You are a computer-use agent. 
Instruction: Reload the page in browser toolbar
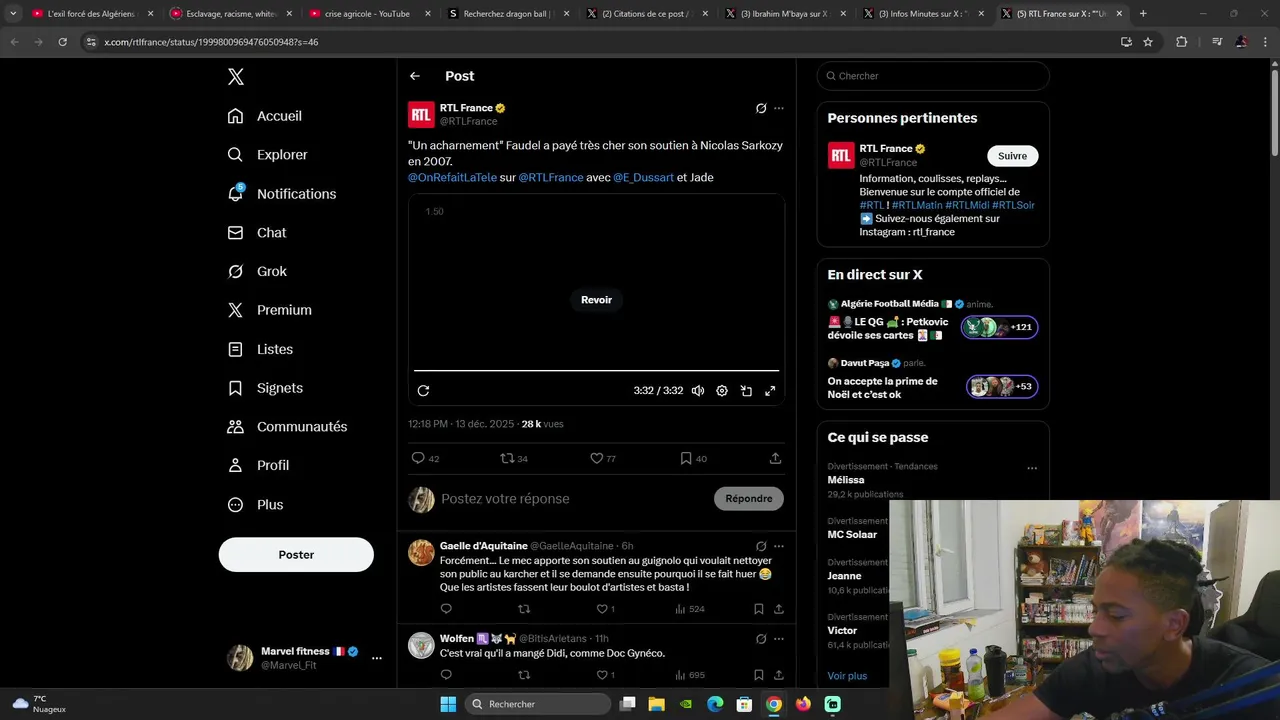tap(62, 42)
